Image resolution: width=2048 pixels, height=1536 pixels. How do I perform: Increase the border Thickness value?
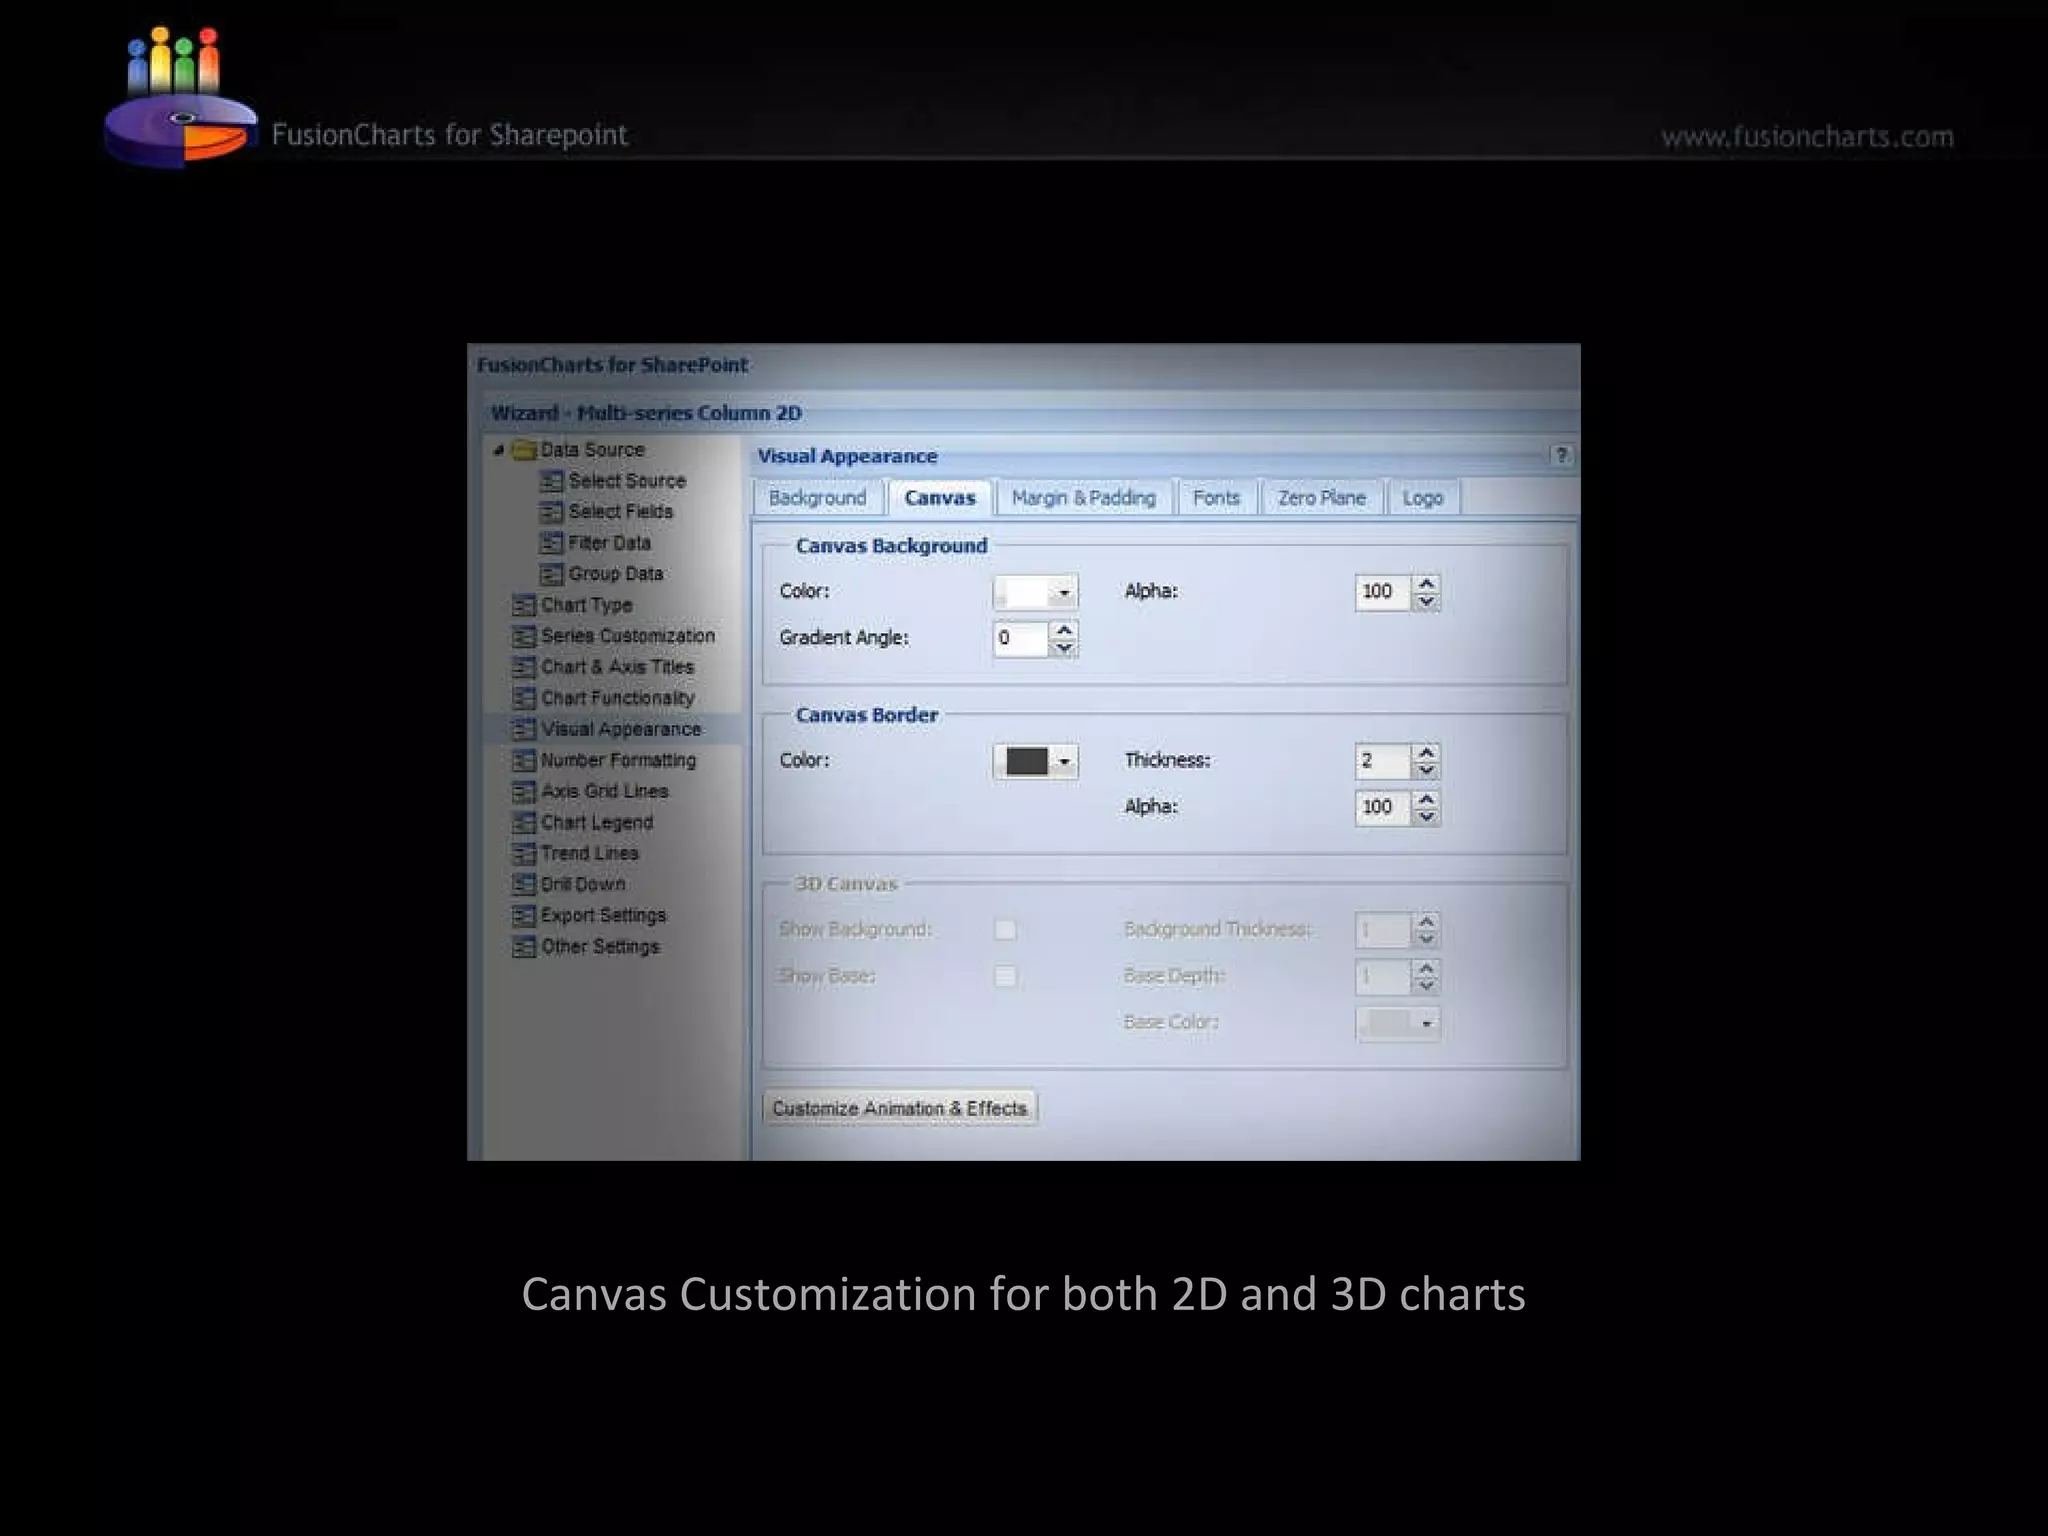(x=1426, y=753)
